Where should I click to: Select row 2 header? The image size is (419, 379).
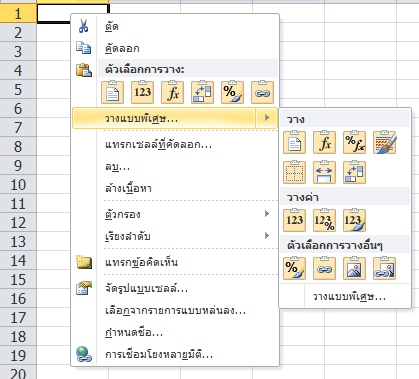click(x=18, y=32)
